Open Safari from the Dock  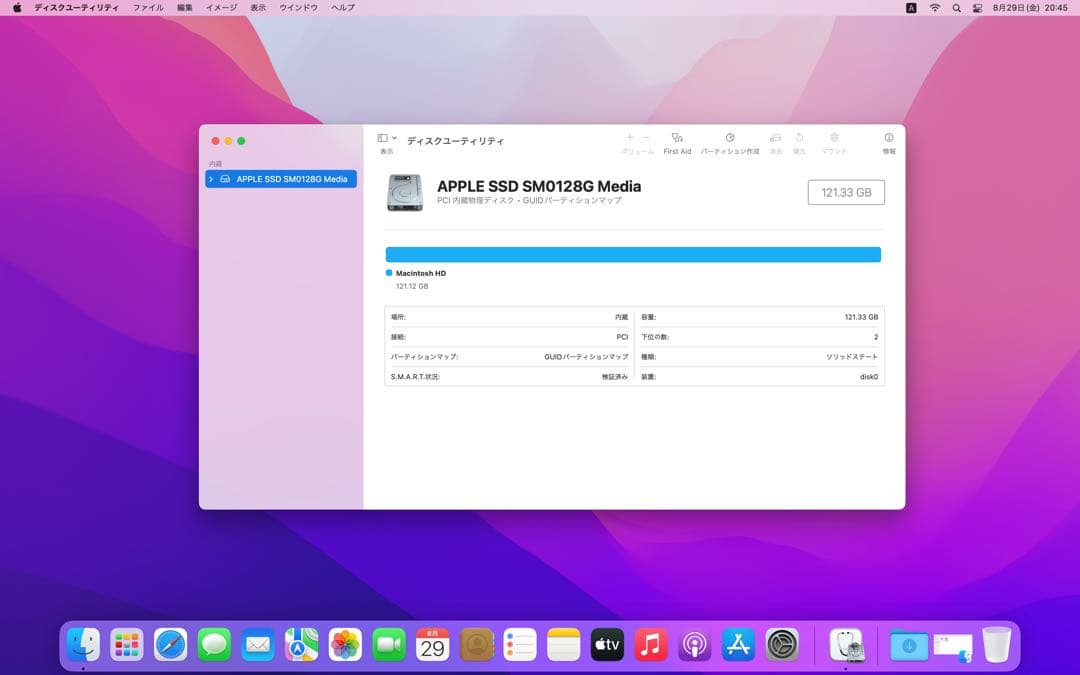(170, 645)
